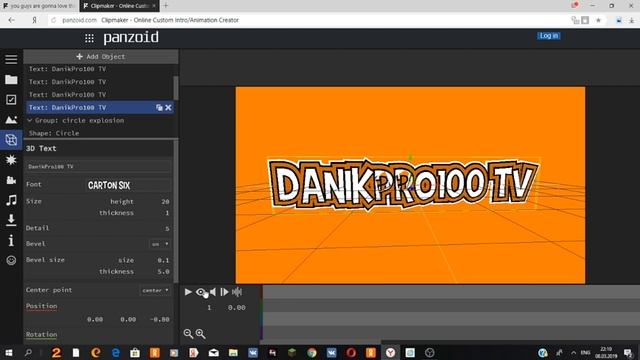Click the DanikPro100 TV text input field
640x360 pixels.
[x=98, y=167]
